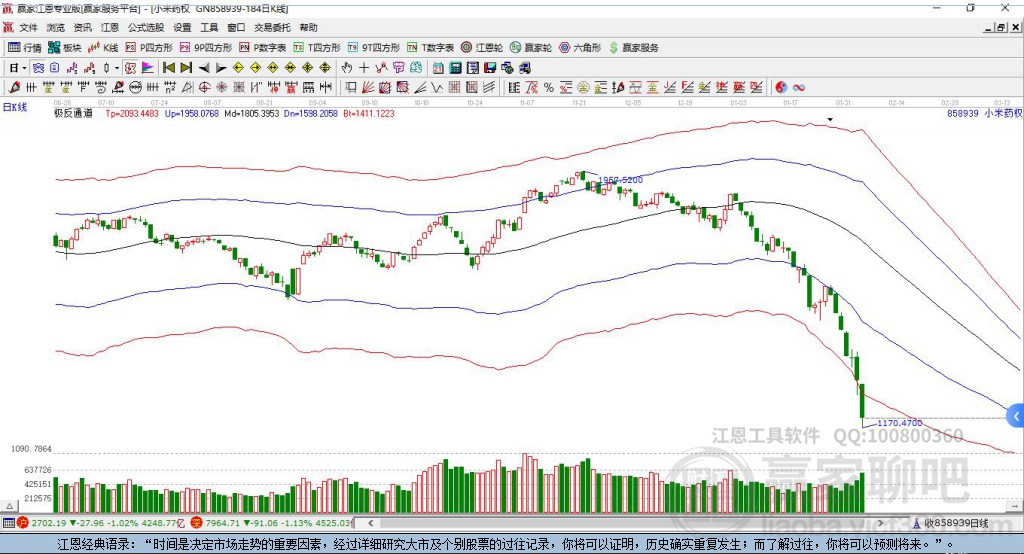The height and width of the screenshot is (554, 1024).
Task: Open the T四方形 time square tool
Action: pyautogui.click(x=317, y=48)
